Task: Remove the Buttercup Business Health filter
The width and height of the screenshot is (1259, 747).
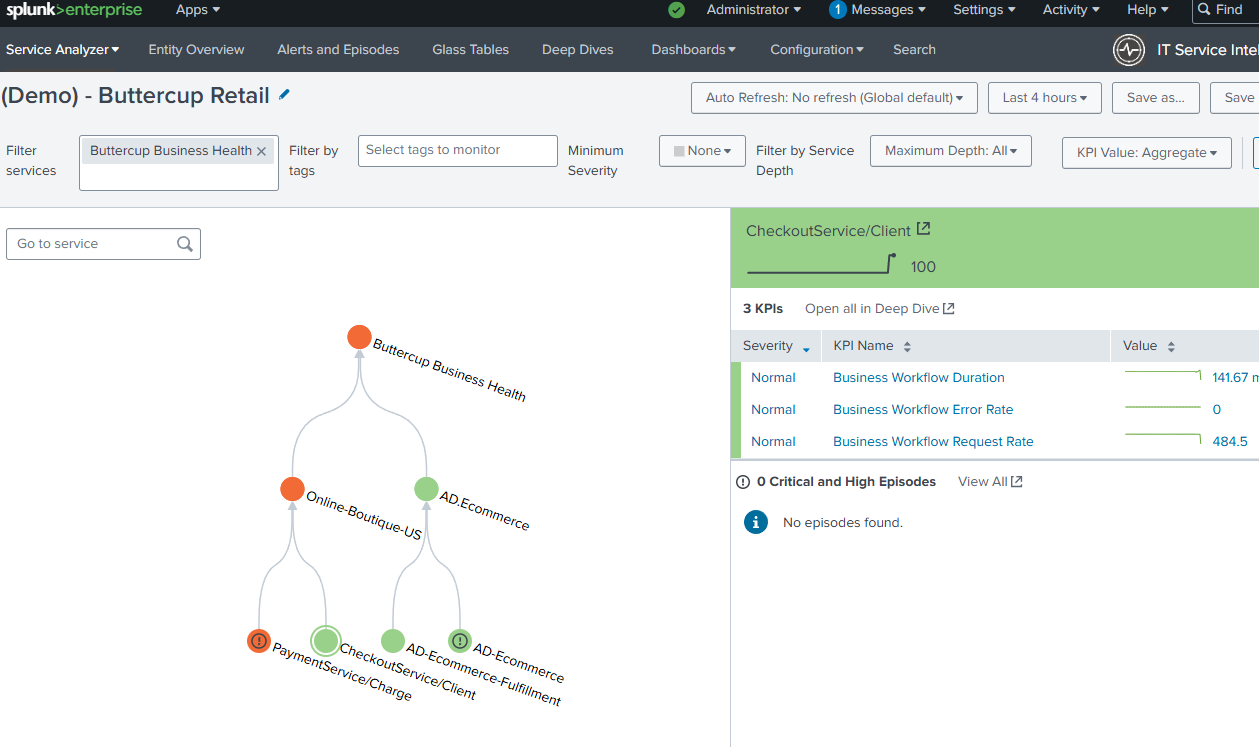Action: pos(262,151)
